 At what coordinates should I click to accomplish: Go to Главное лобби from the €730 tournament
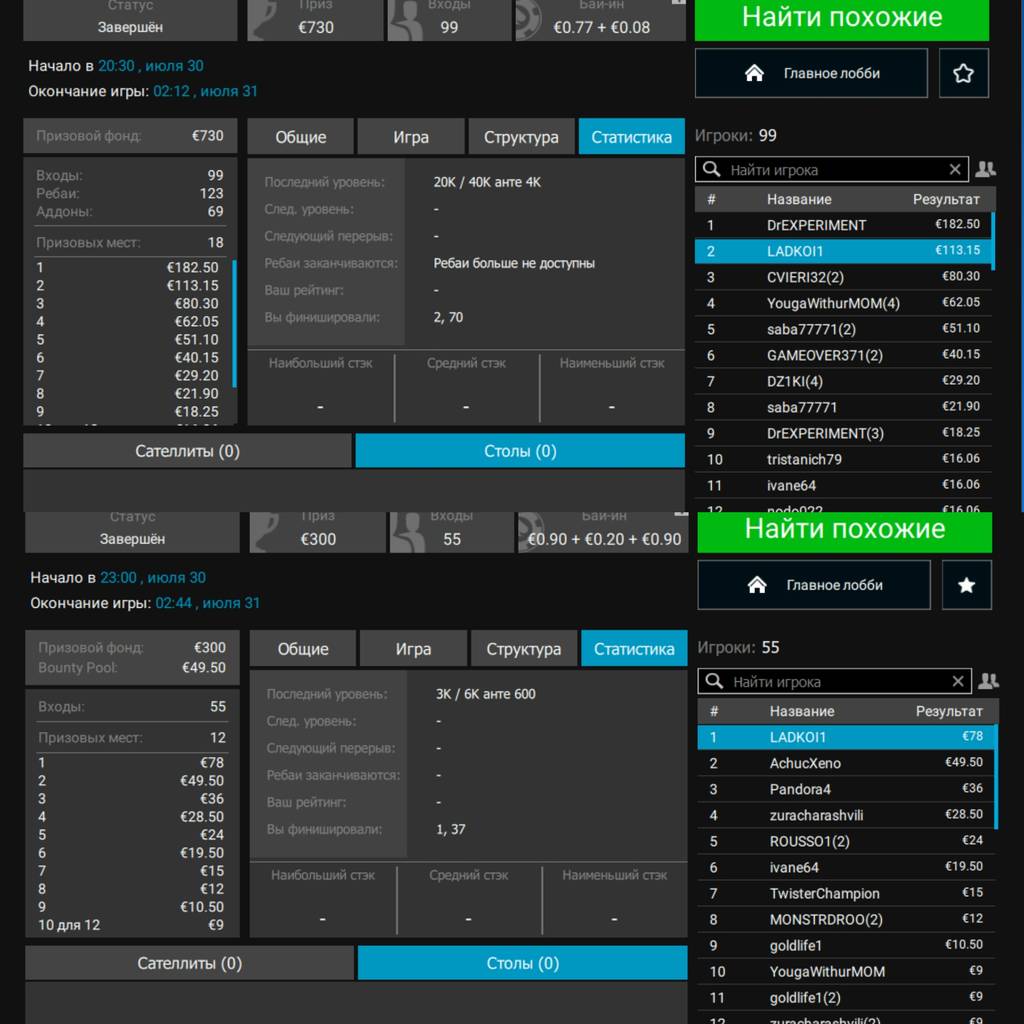tap(811, 73)
